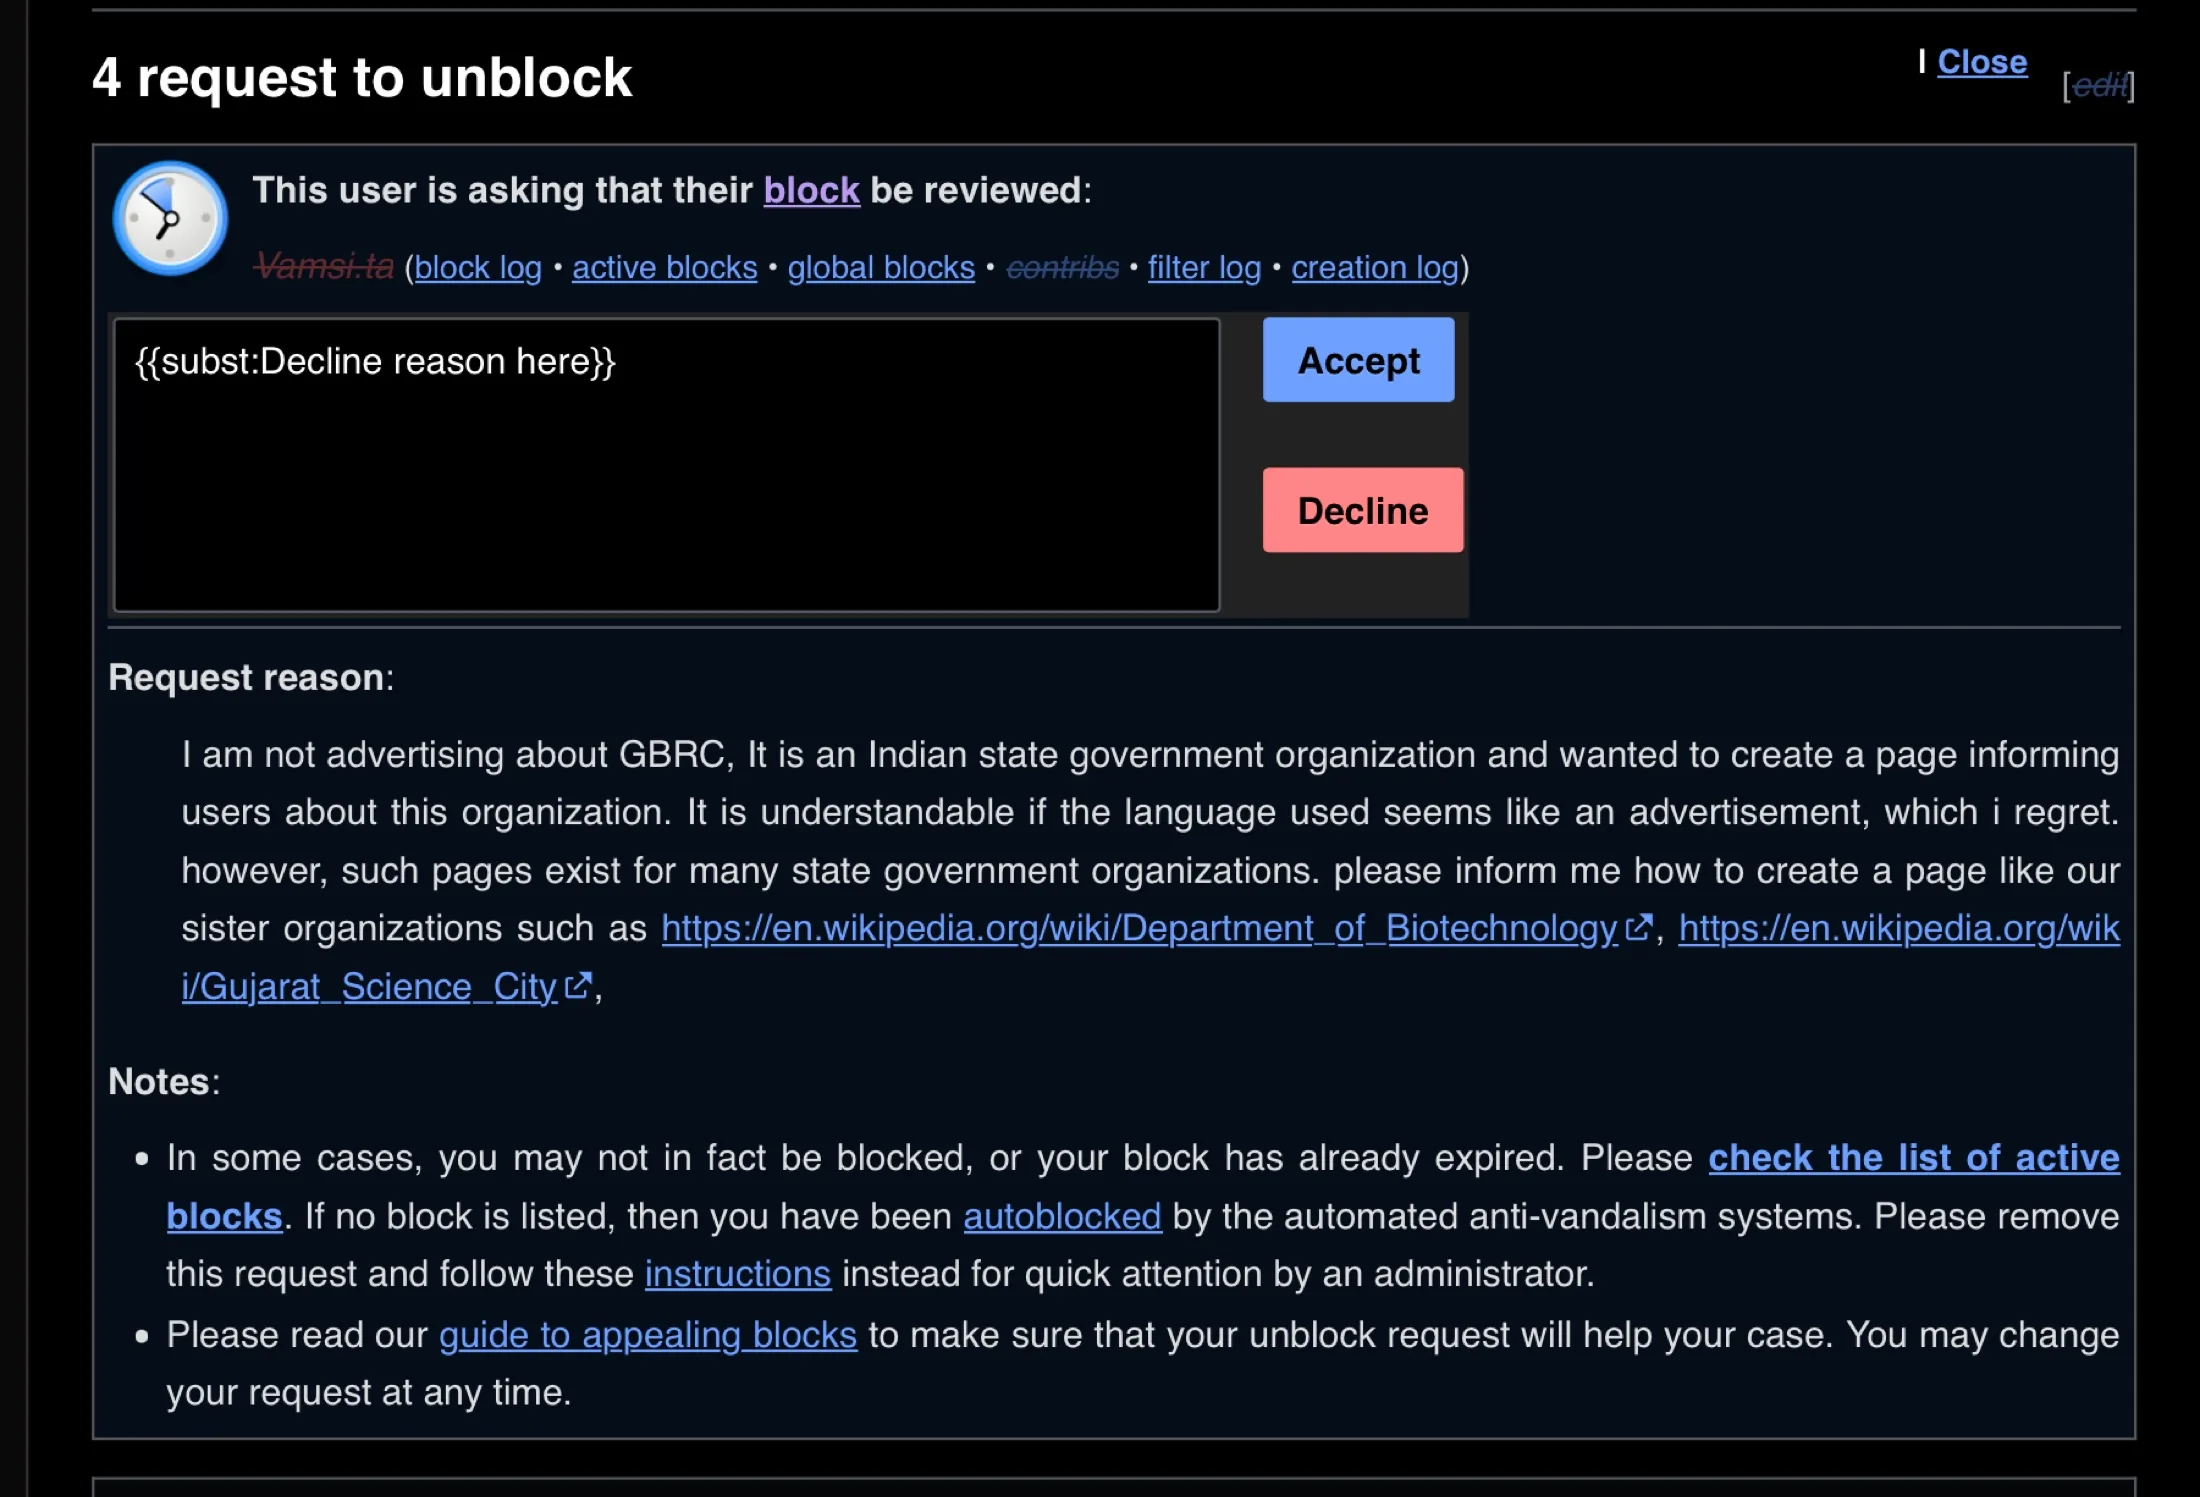Click the struck-through edit section link
The height and width of the screenshot is (1497, 2200).
click(2098, 86)
